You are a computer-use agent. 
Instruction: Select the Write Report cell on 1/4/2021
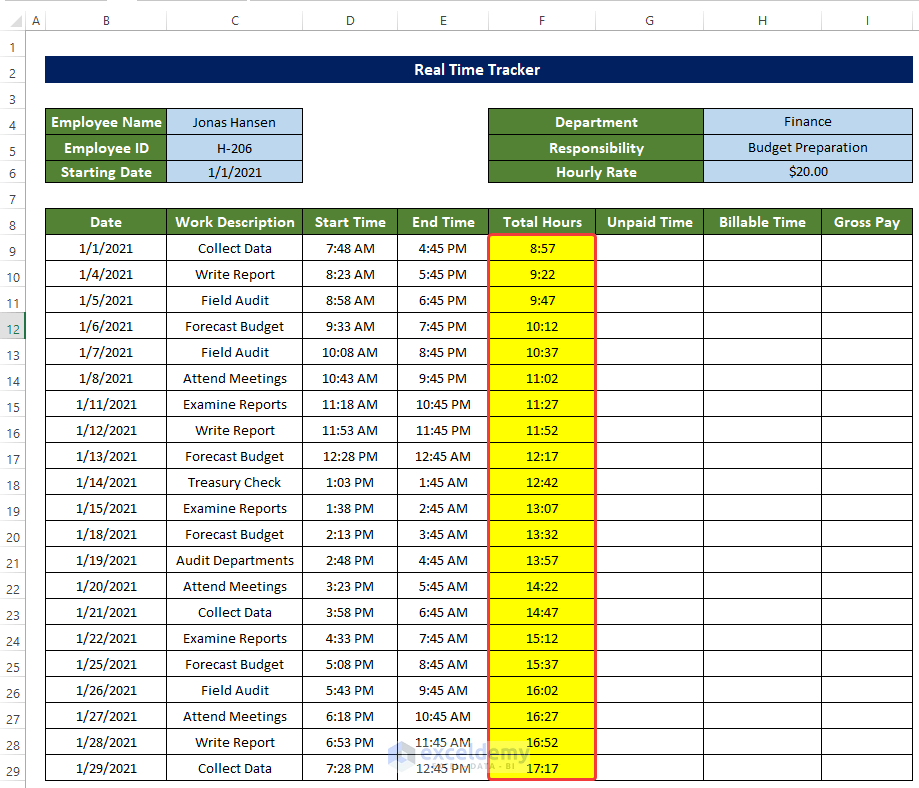point(234,274)
